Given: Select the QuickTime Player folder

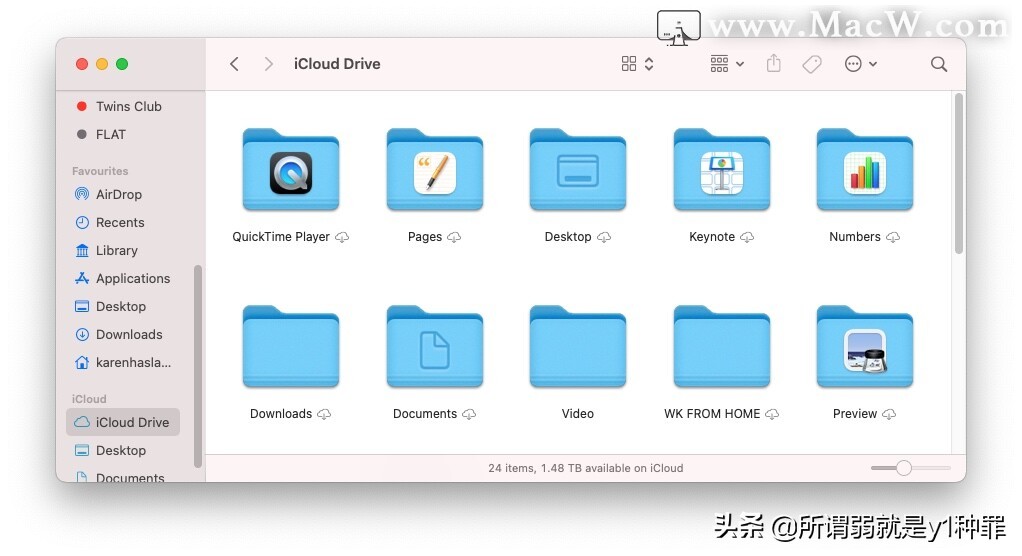Looking at the screenshot, I should [291, 169].
